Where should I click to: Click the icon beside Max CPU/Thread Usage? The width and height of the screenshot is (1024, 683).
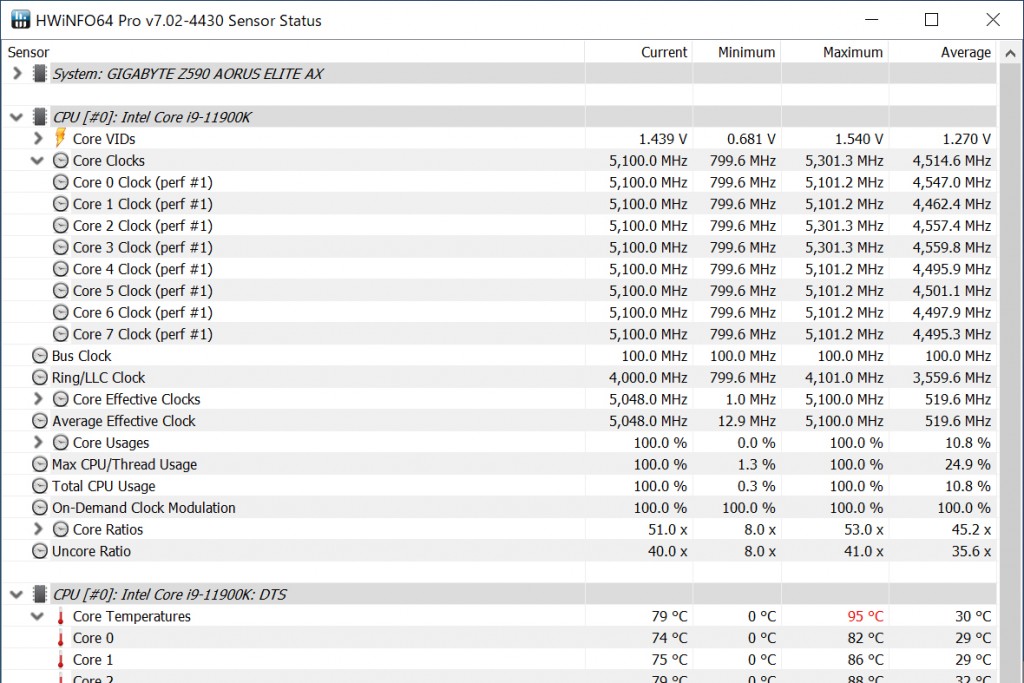point(40,464)
